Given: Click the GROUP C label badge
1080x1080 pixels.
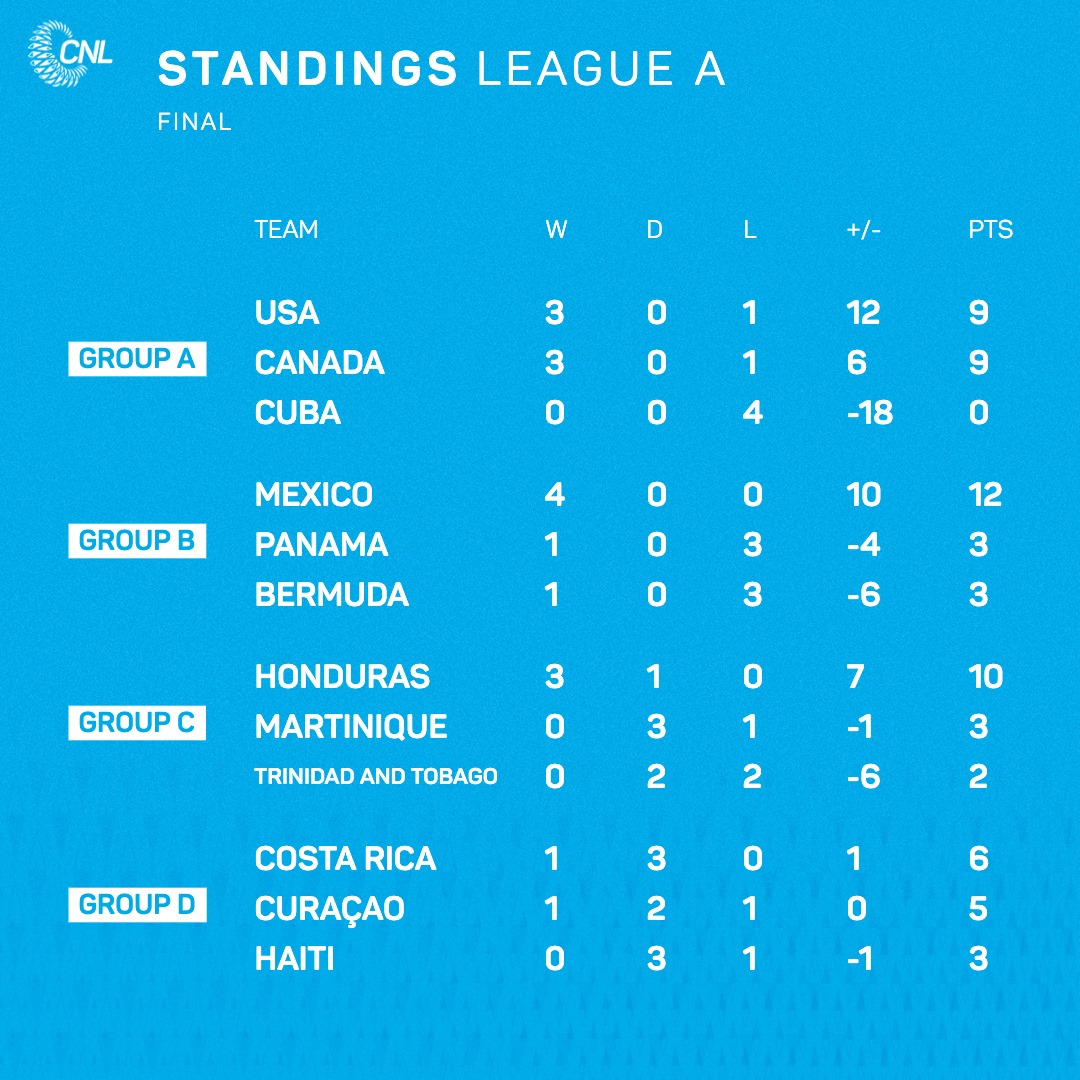Looking at the screenshot, I should tap(137, 723).
